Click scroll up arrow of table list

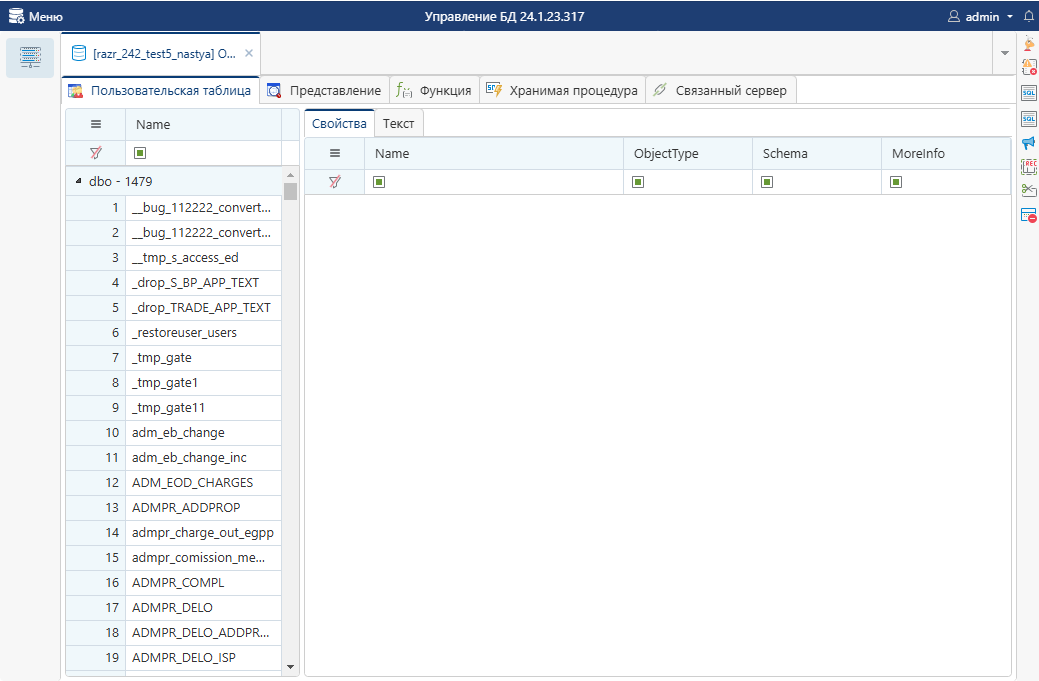pos(290,175)
